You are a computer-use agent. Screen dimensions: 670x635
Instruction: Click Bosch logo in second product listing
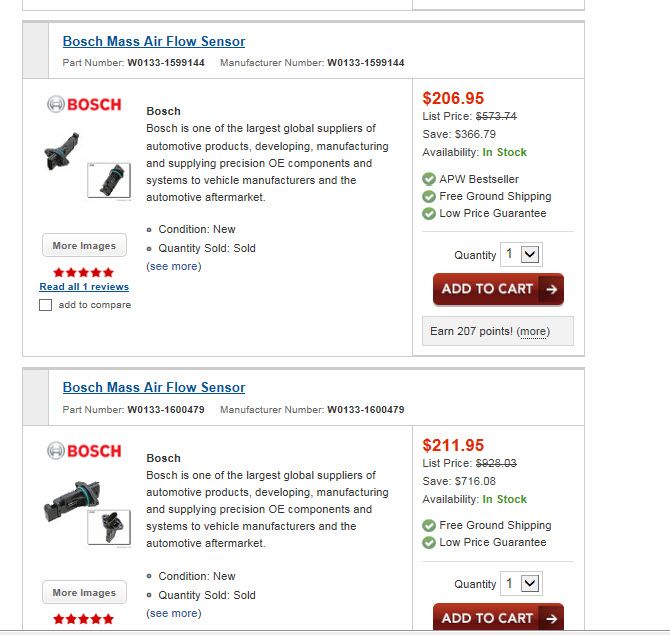pos(84,451)
